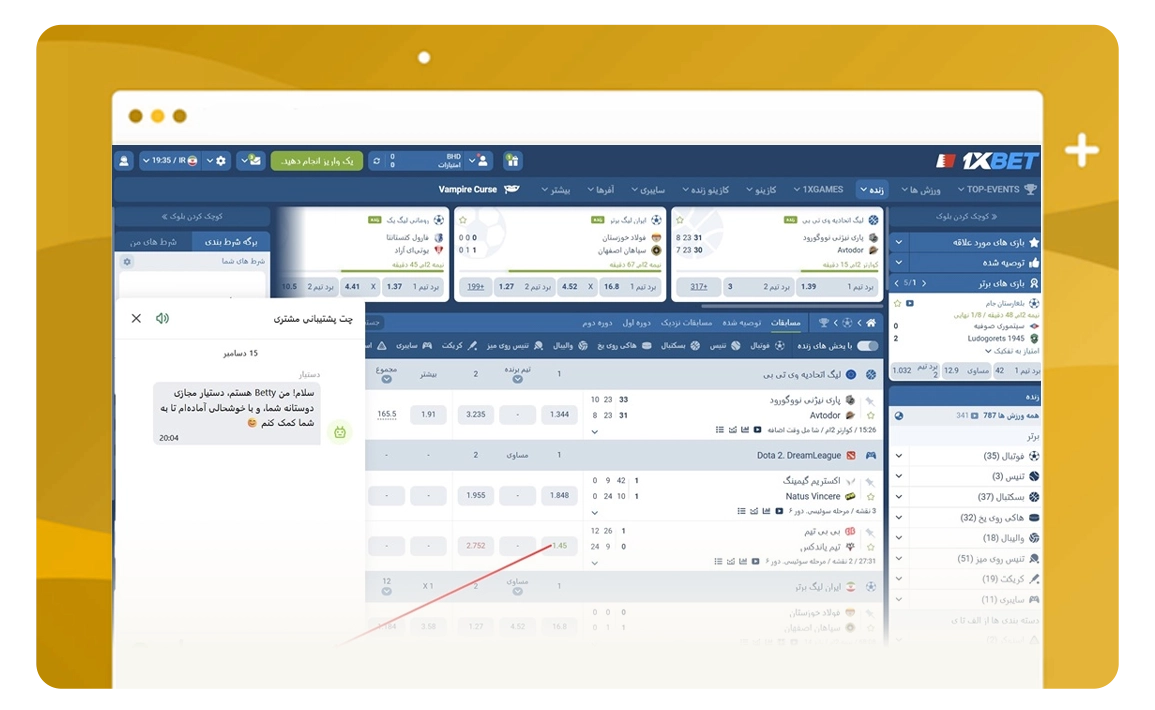The height and width of the screenshot is (710, 1155).
Task: Expand the favorite games section
Action: 898,242
